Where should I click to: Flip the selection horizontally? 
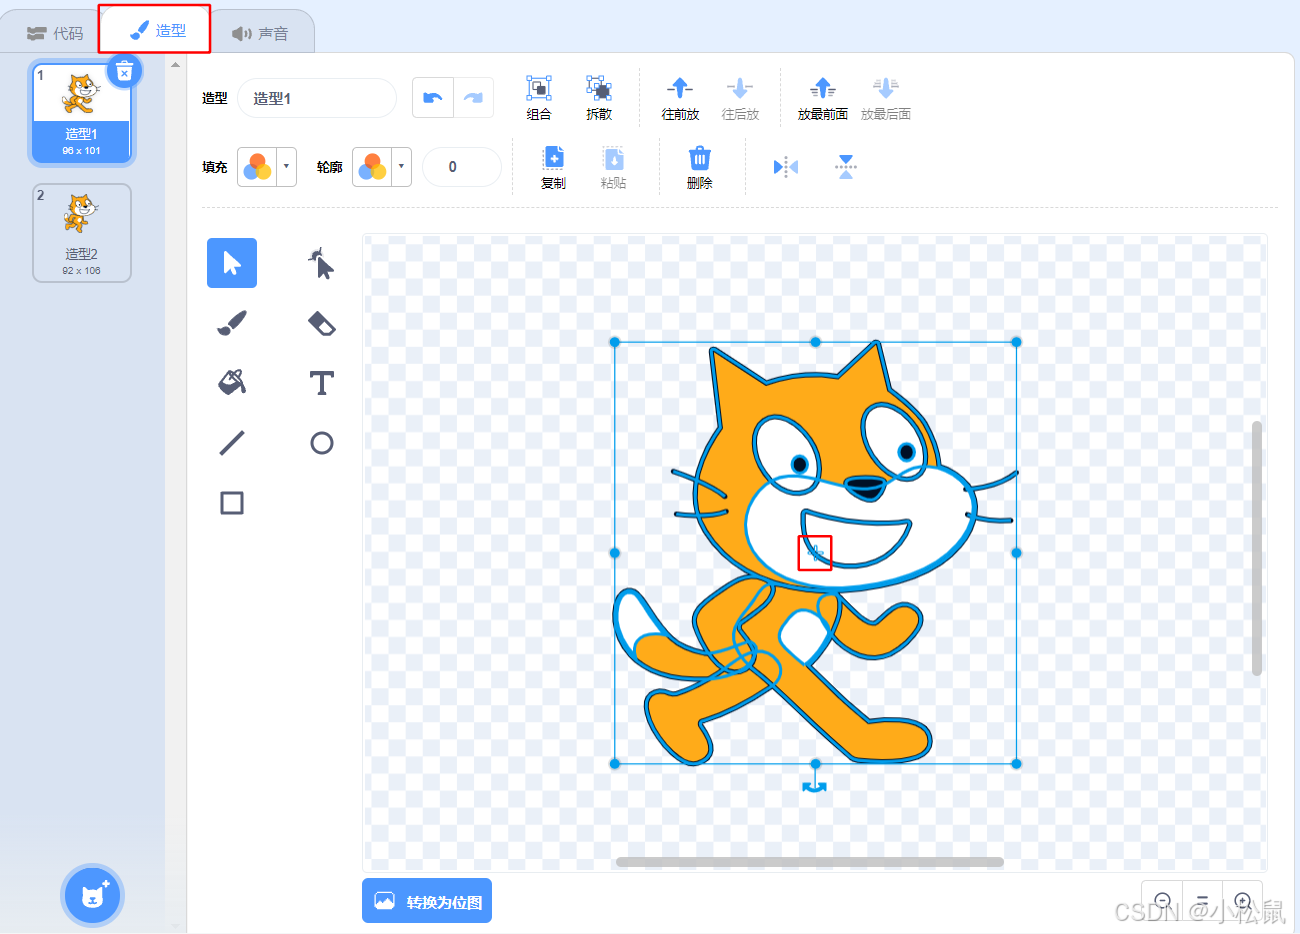click(x=786, y=167)
